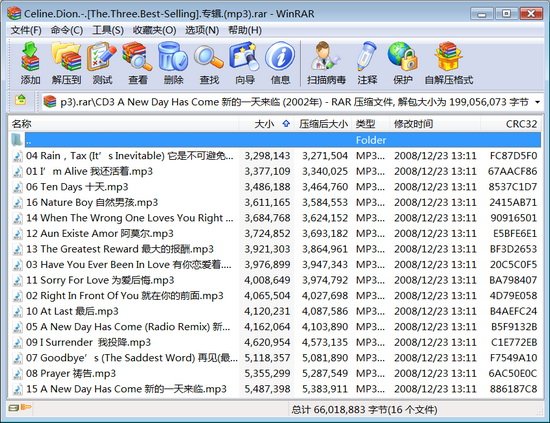Select the '..' parent Folder row

pos(275,140)
